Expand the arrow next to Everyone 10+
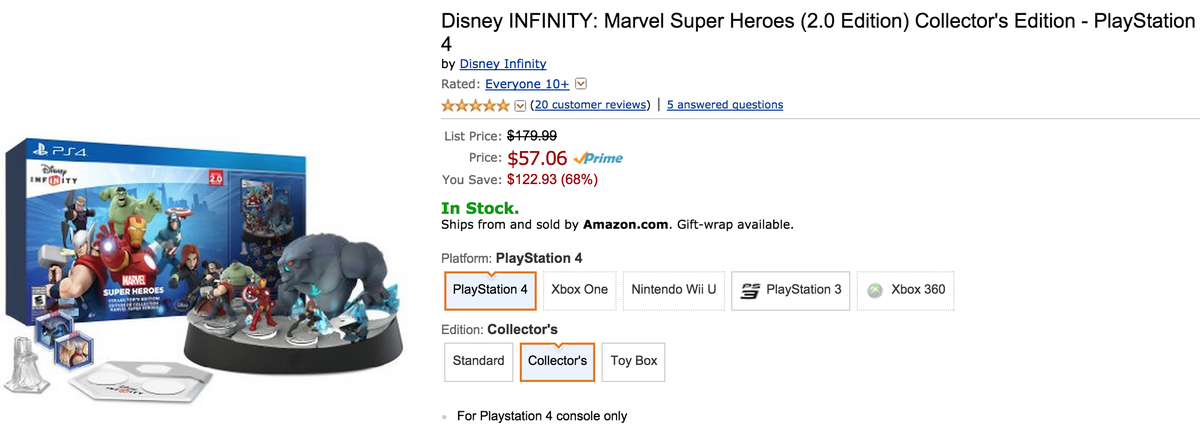Screen dimensions: 1200x432 [581, 84]
